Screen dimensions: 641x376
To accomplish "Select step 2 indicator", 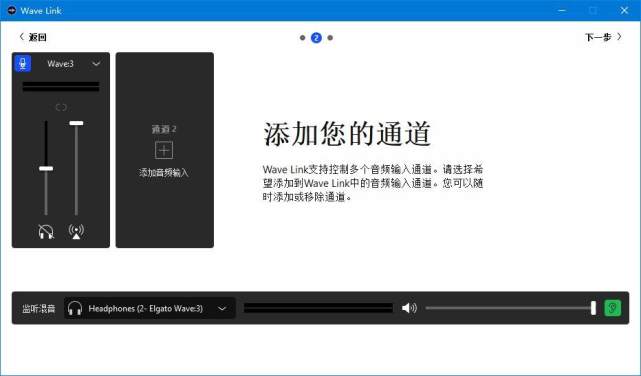I will (x=316, y=38).
